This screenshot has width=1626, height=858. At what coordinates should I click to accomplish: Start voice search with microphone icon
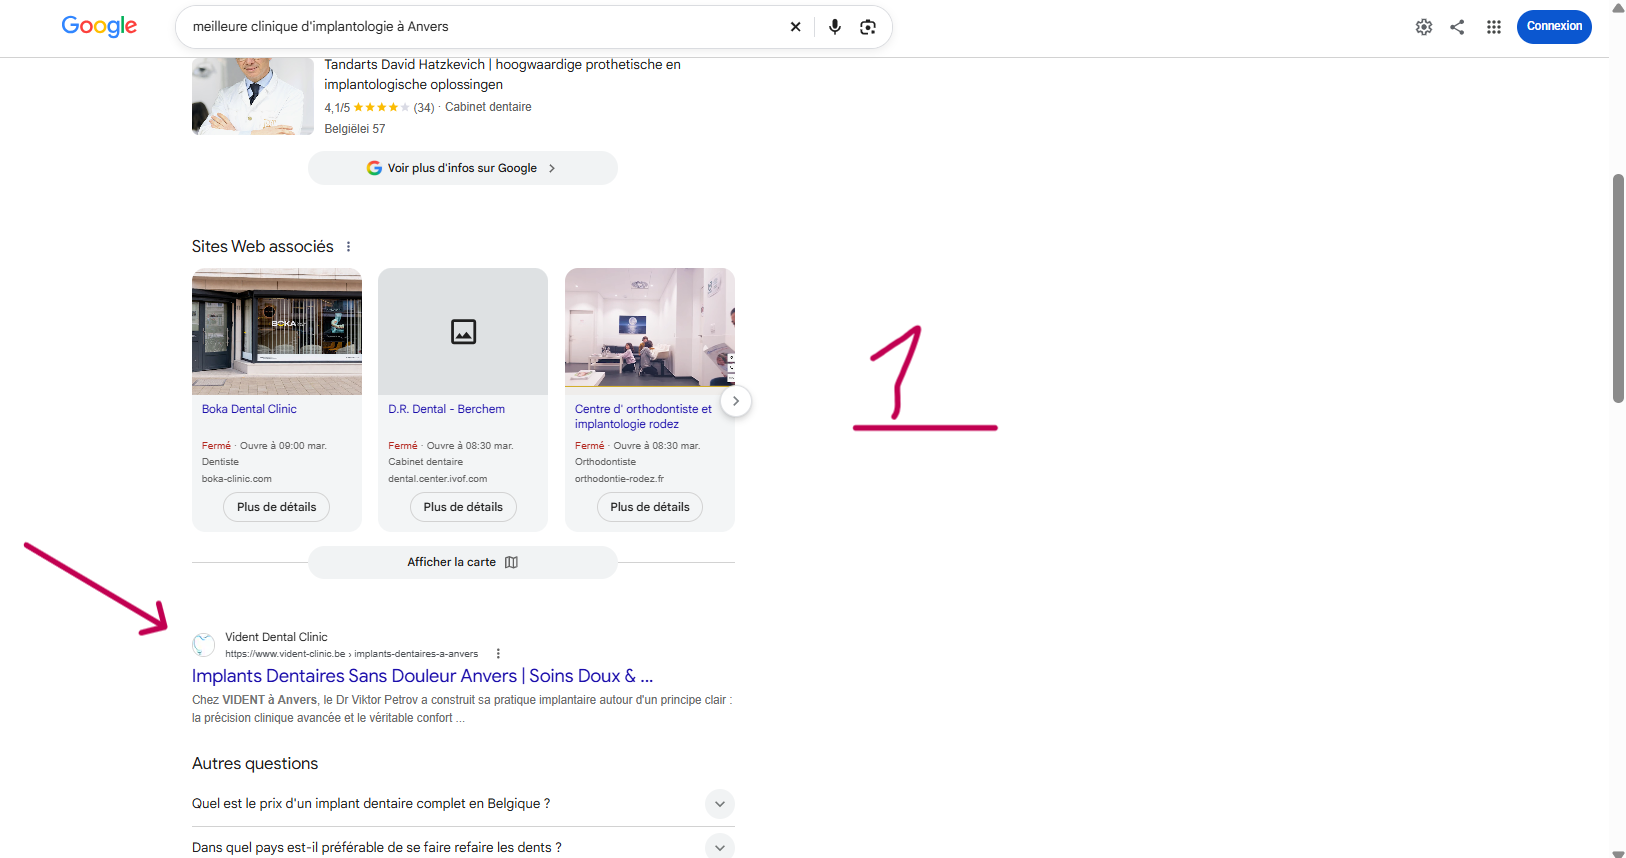click(835, 27)
